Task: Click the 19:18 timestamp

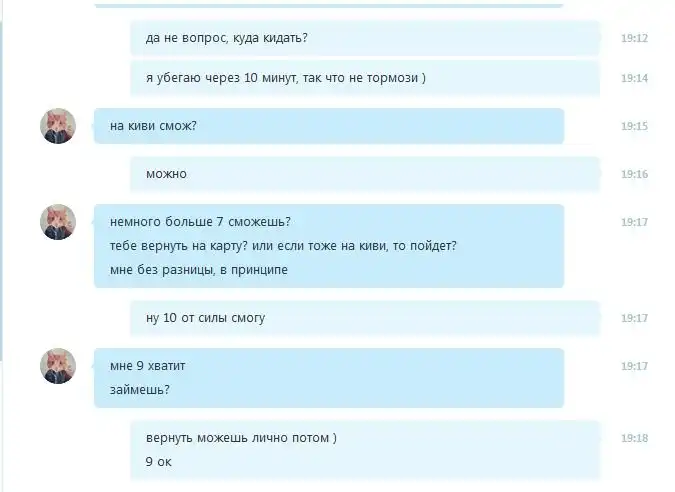Action: coord(634,438)
